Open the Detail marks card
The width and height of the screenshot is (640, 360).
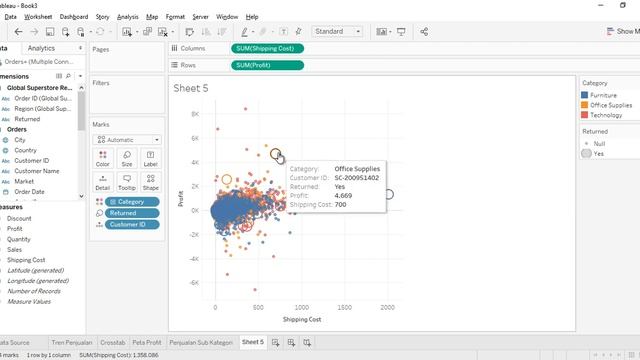tap(103, 182)
